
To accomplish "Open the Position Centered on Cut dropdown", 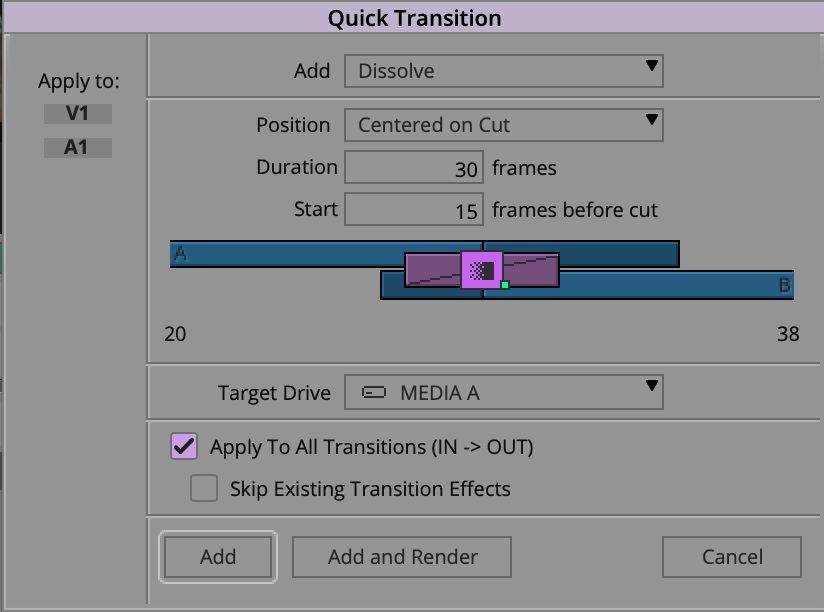I will pos(503,125).
